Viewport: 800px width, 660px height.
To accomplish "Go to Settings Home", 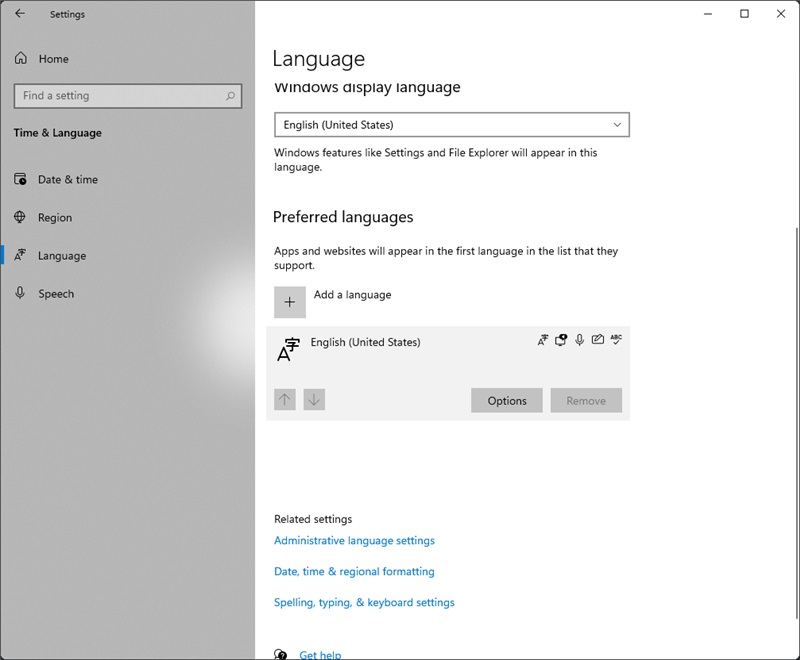I will 53,59.
